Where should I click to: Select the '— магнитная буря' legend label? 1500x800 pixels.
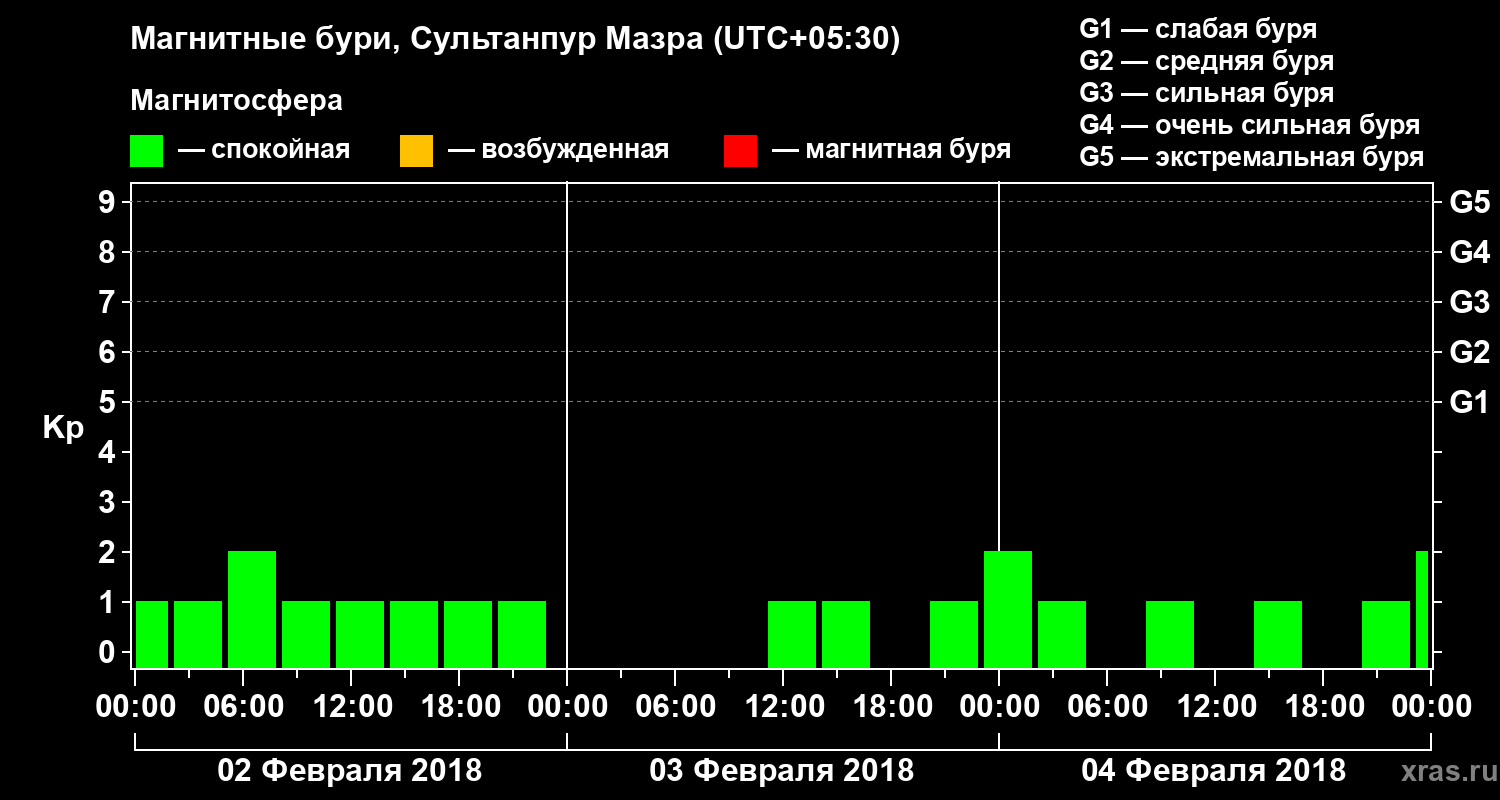pyautogui.click(x=891, y=150)
